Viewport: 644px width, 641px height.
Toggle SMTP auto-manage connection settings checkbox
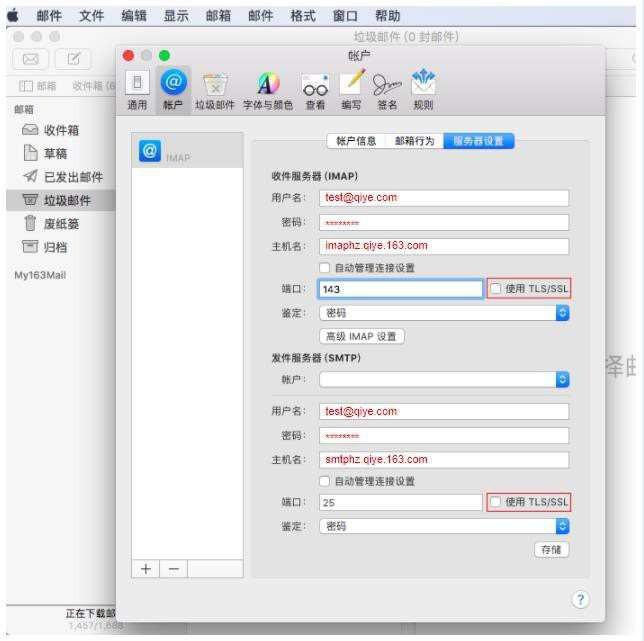[324, 481]
